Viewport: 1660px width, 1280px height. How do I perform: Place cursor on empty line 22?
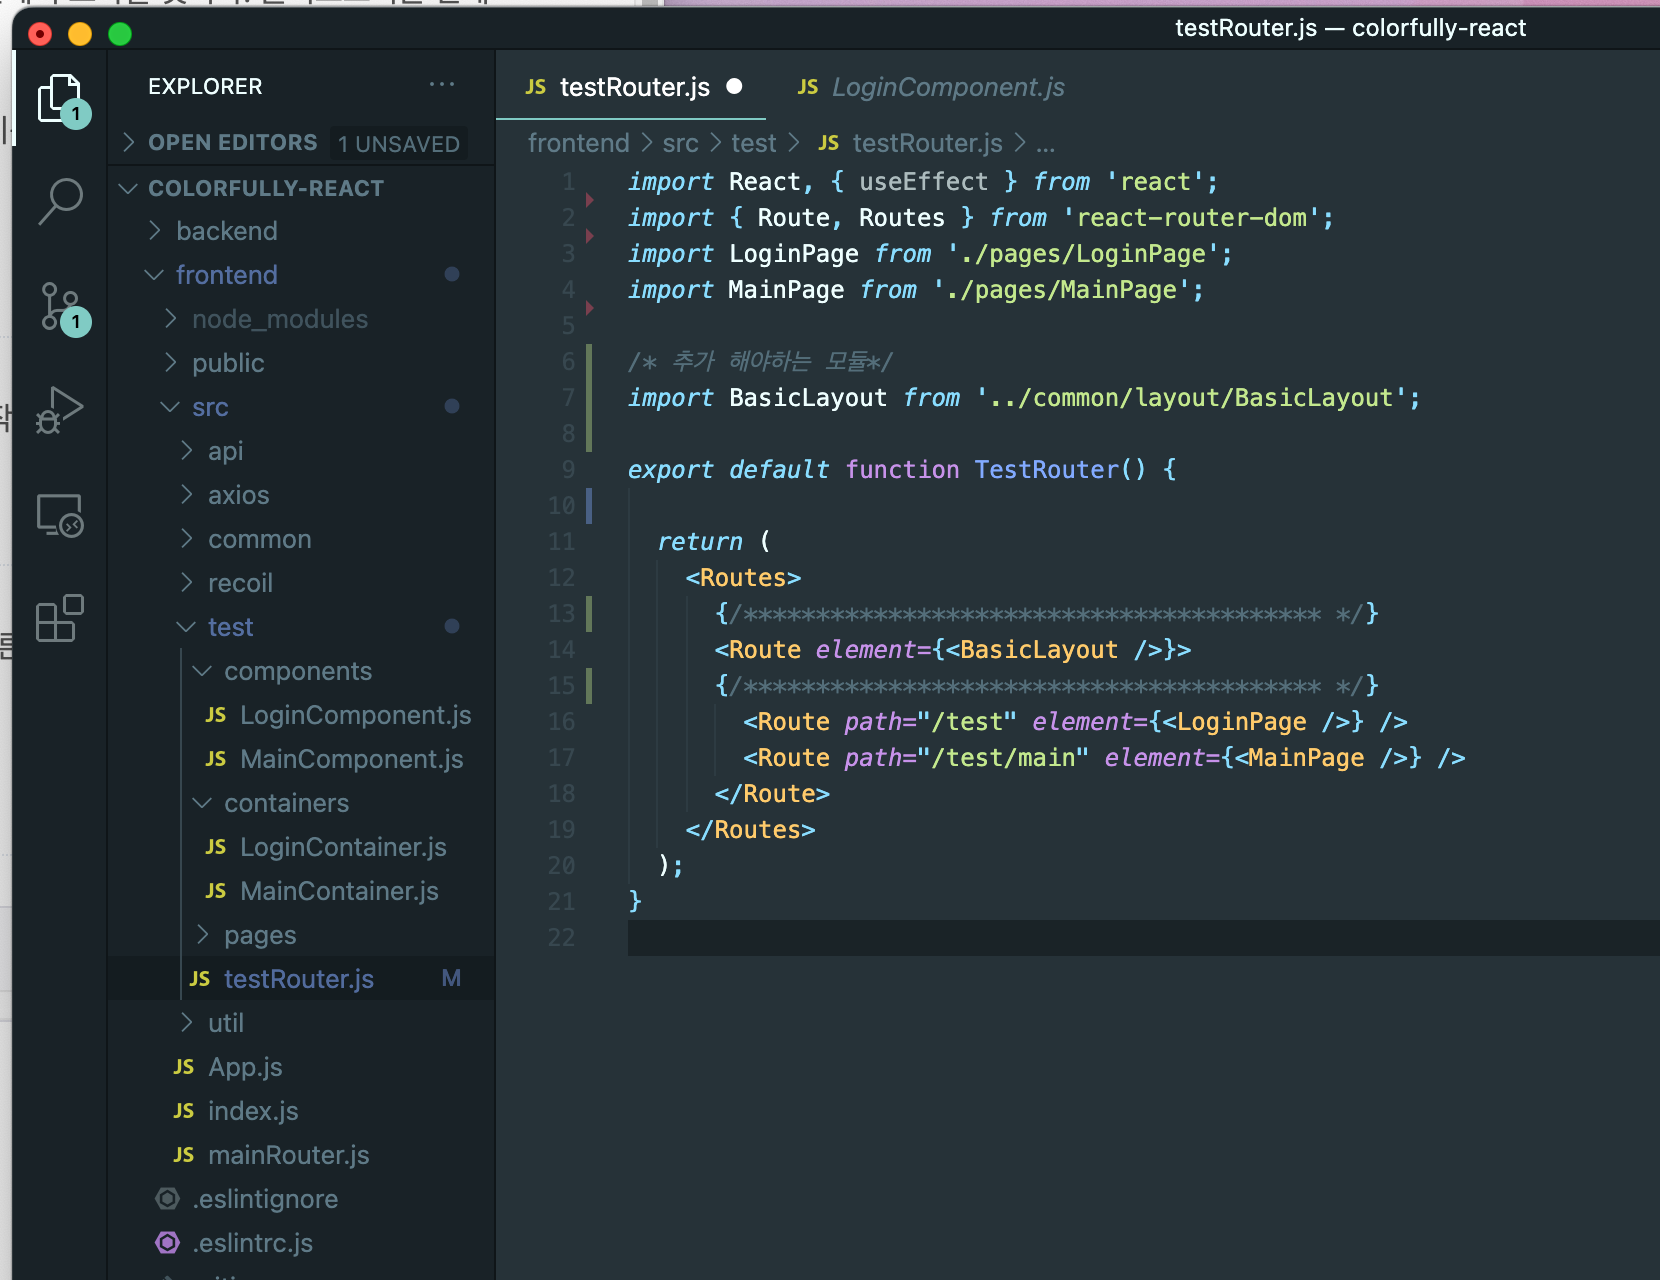click(x=1143, y=938)
